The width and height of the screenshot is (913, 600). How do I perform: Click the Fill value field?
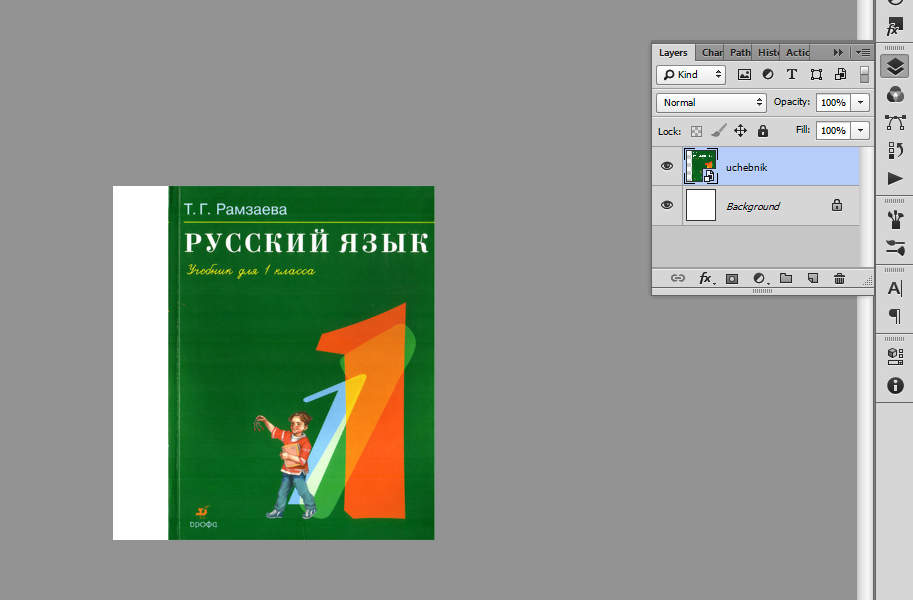[833, 130]
